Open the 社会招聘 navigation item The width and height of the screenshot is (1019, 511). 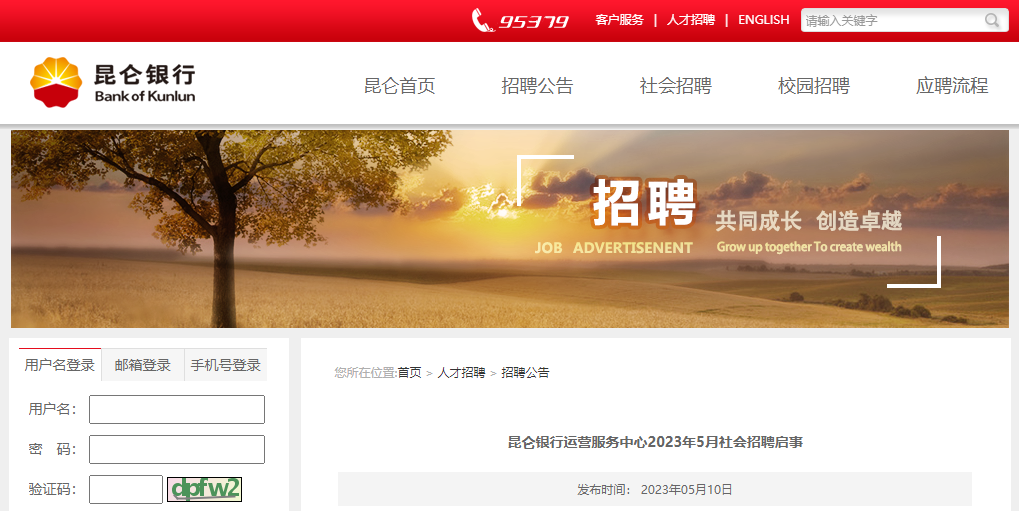pyautogui.click(x=676, y=86)
